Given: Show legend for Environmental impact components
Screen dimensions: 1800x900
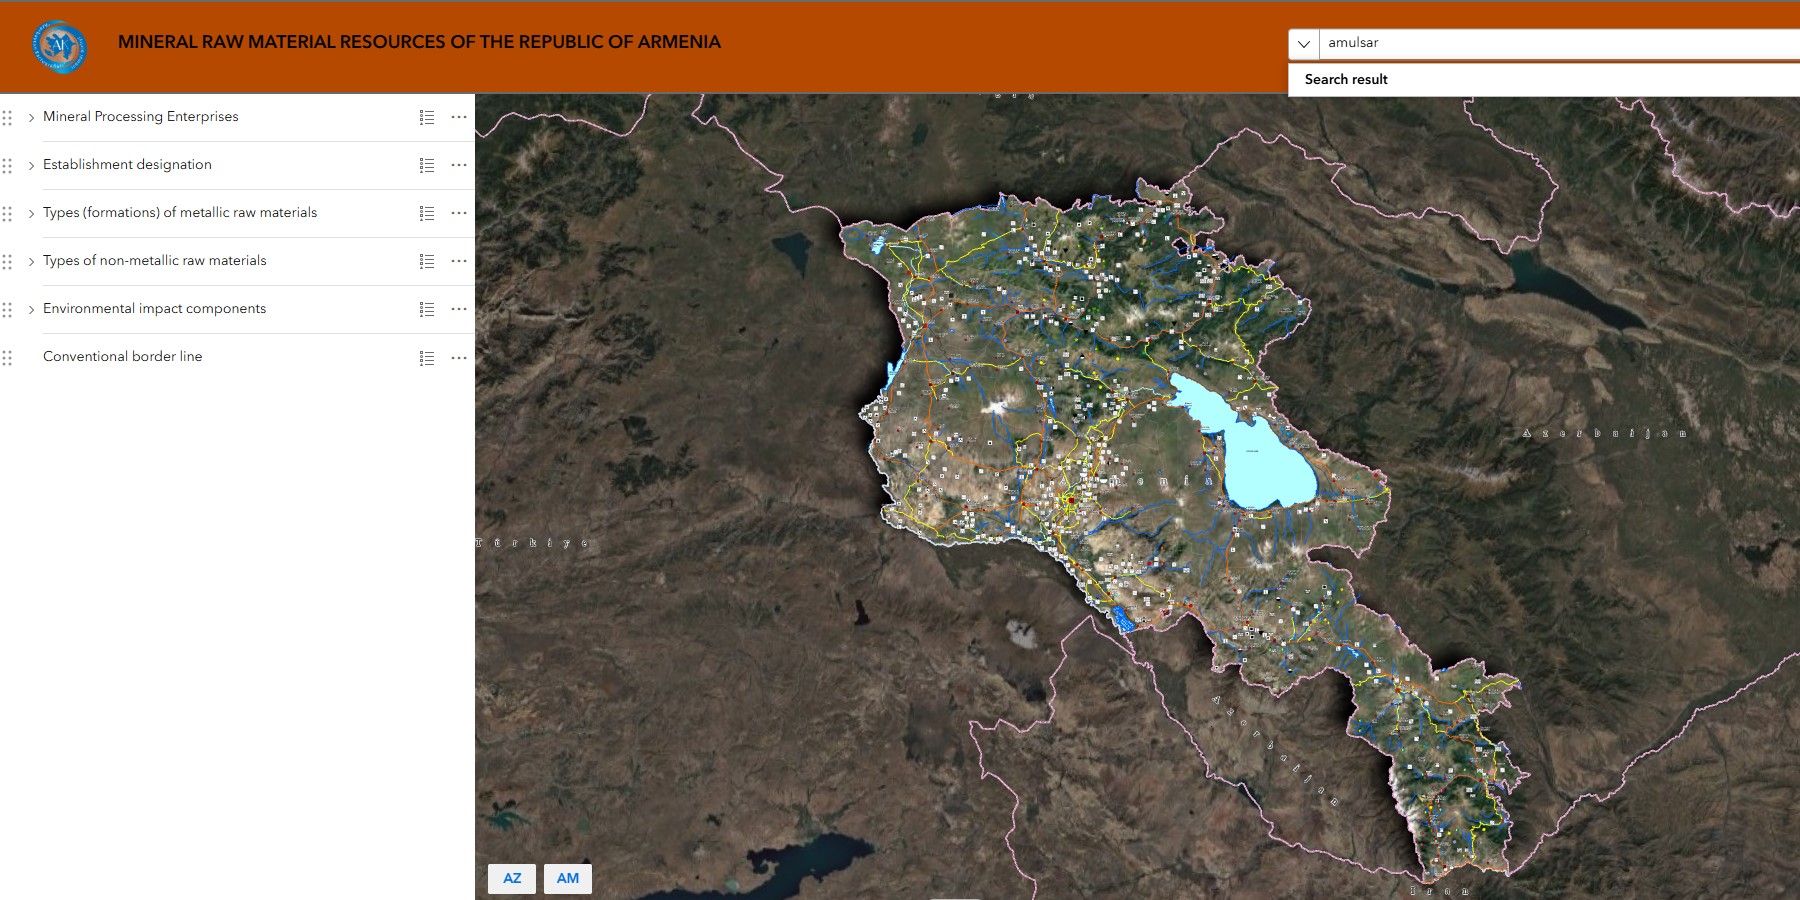Looking at the screenshot, I should pyautogui.click(x=427, y=309).
